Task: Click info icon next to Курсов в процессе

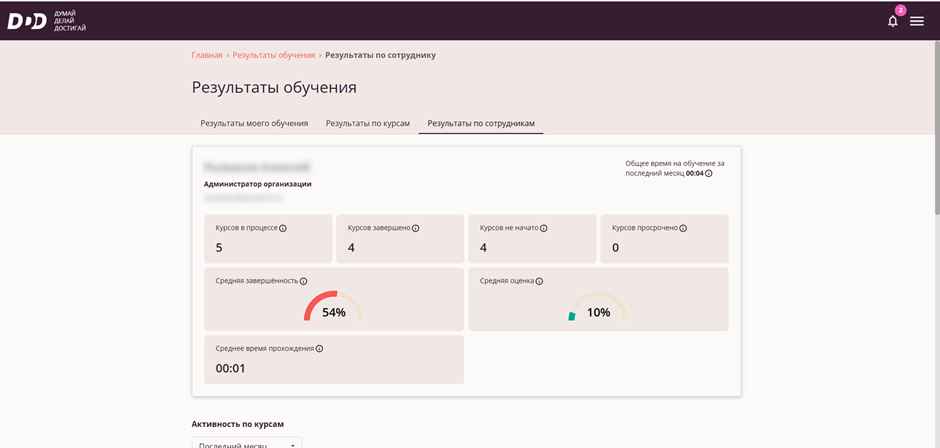Action: click(x=283, y=228)
